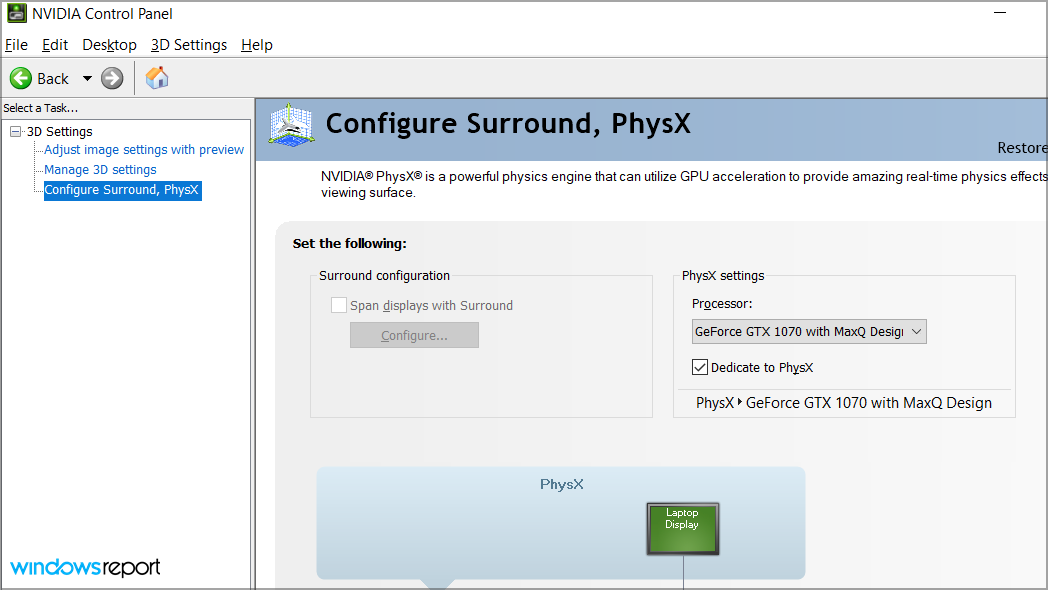
Task: Click the Back text button
Action: 53,79
